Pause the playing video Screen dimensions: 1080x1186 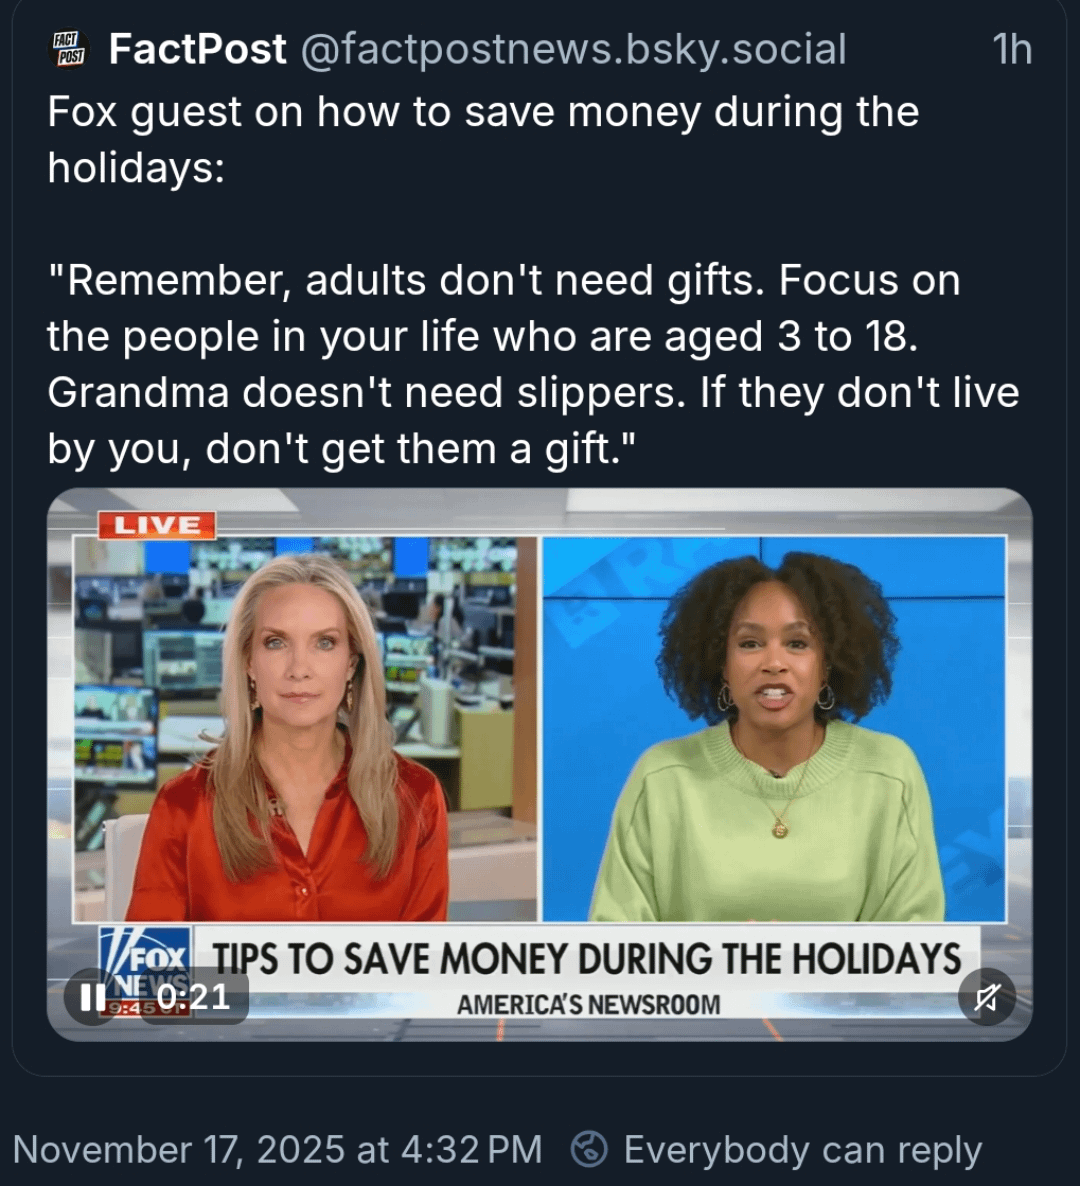pos(93,997)
